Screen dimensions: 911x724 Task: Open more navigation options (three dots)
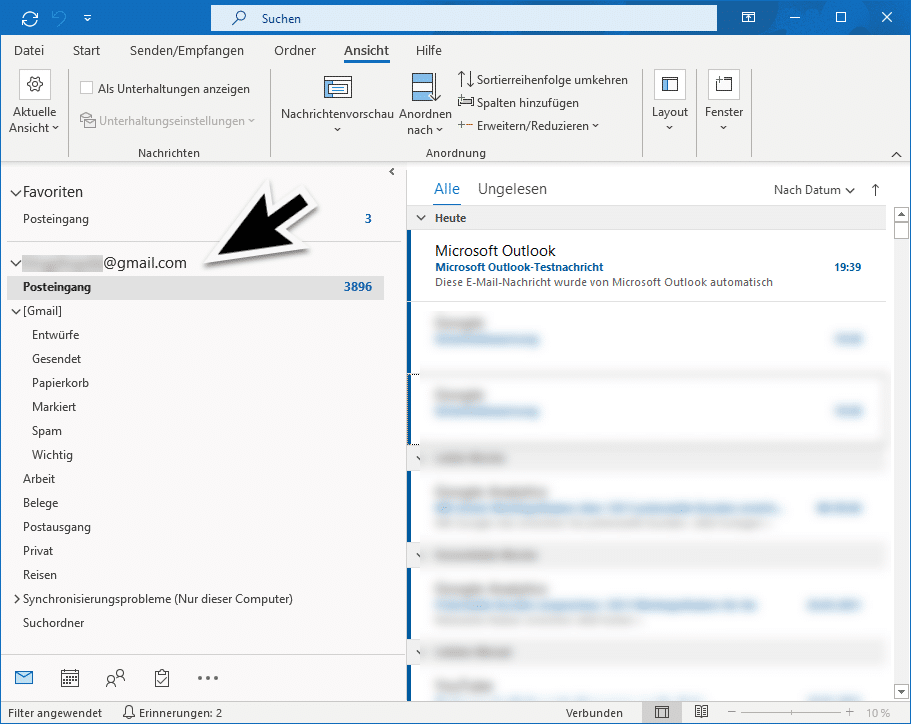click(207, 678)
